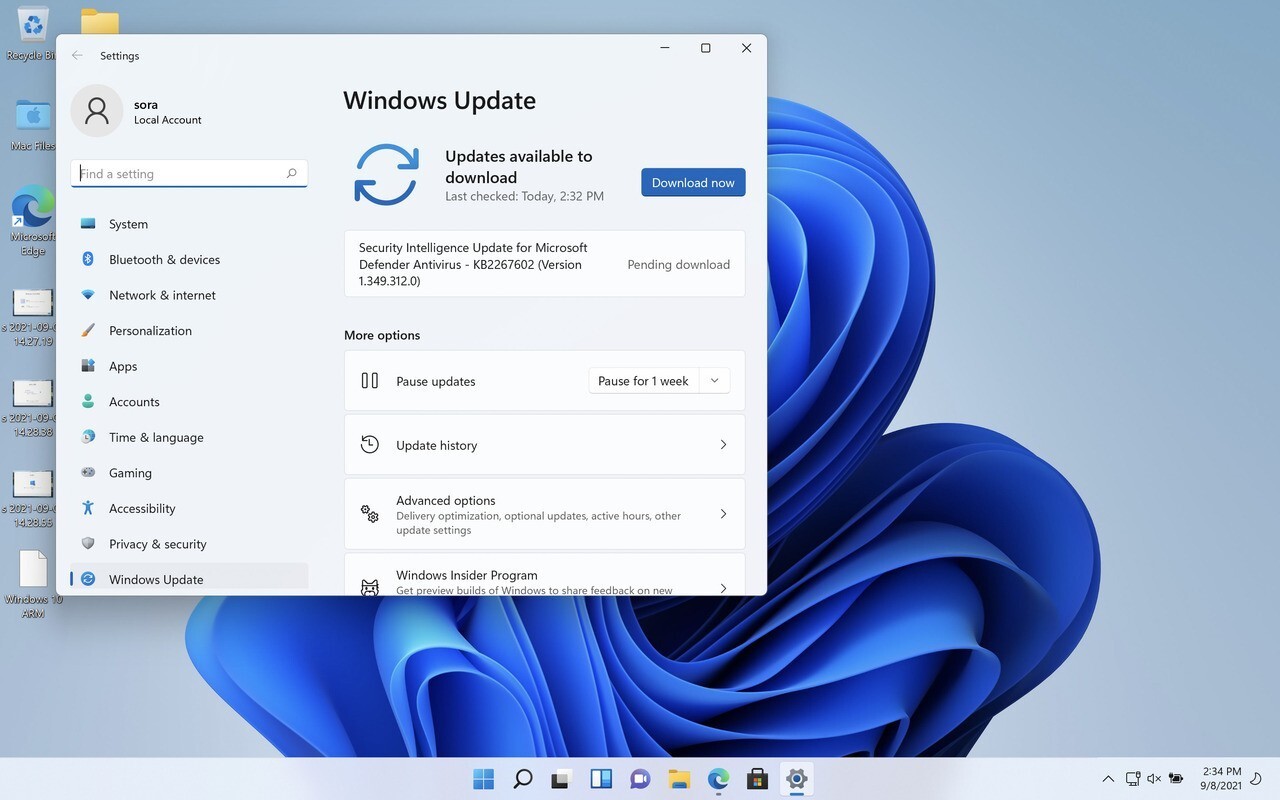Click the muted volume icon in the tray

click(1154, 778)
